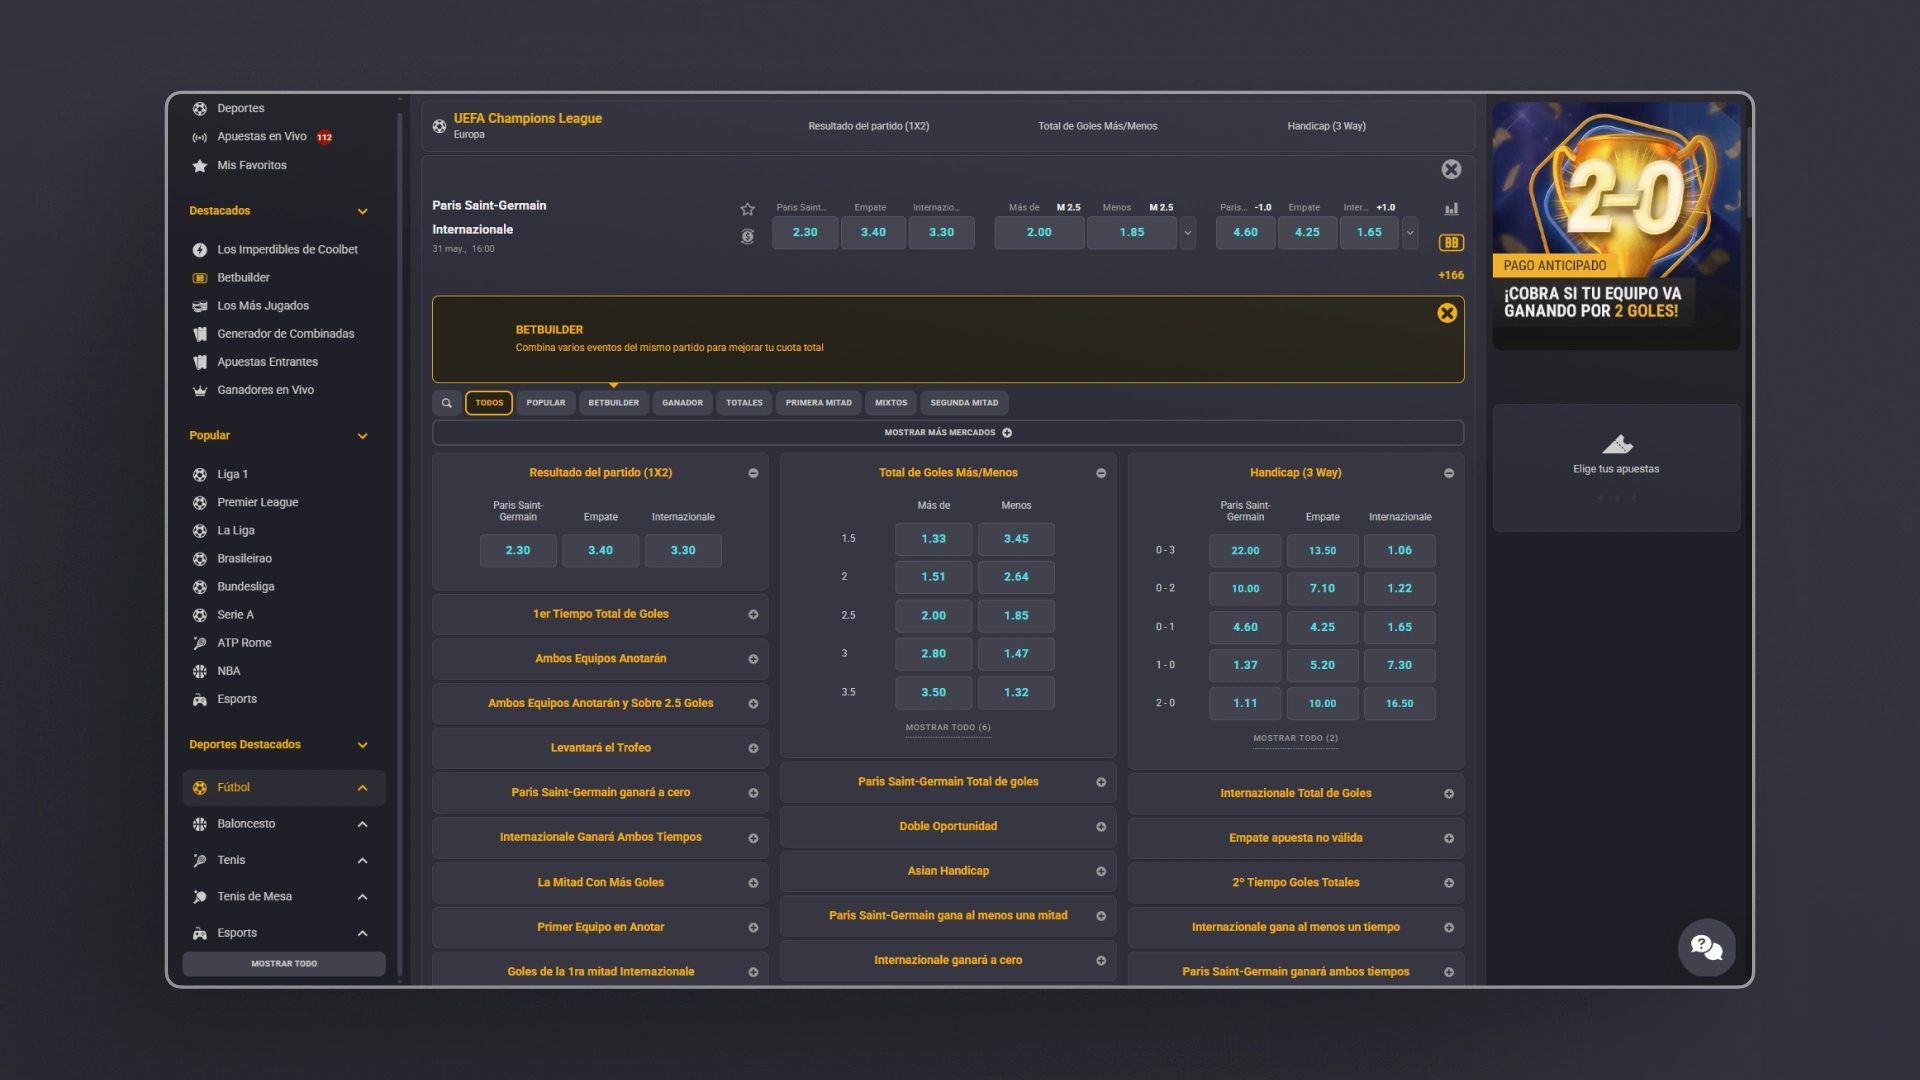This screenshot has height=1080, width=1920.
Task: Open Betbuilder in the sidebar
Action: point(243,278)
